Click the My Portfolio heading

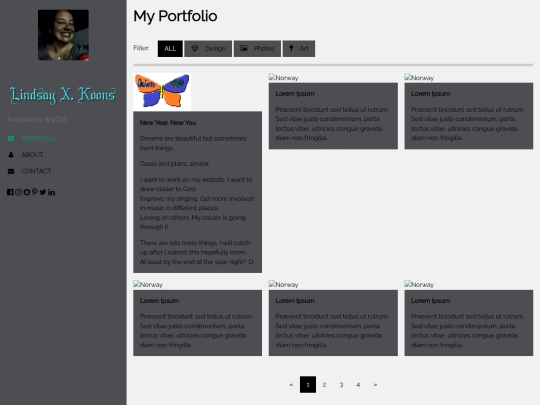point(175,16)
